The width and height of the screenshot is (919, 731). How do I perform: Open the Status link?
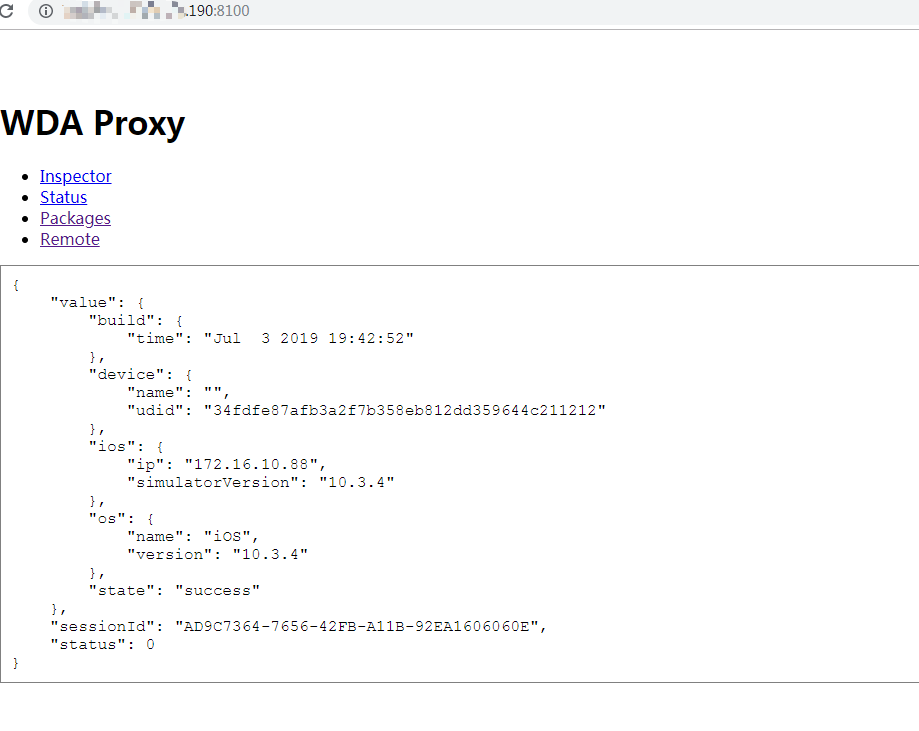[63, 197]
